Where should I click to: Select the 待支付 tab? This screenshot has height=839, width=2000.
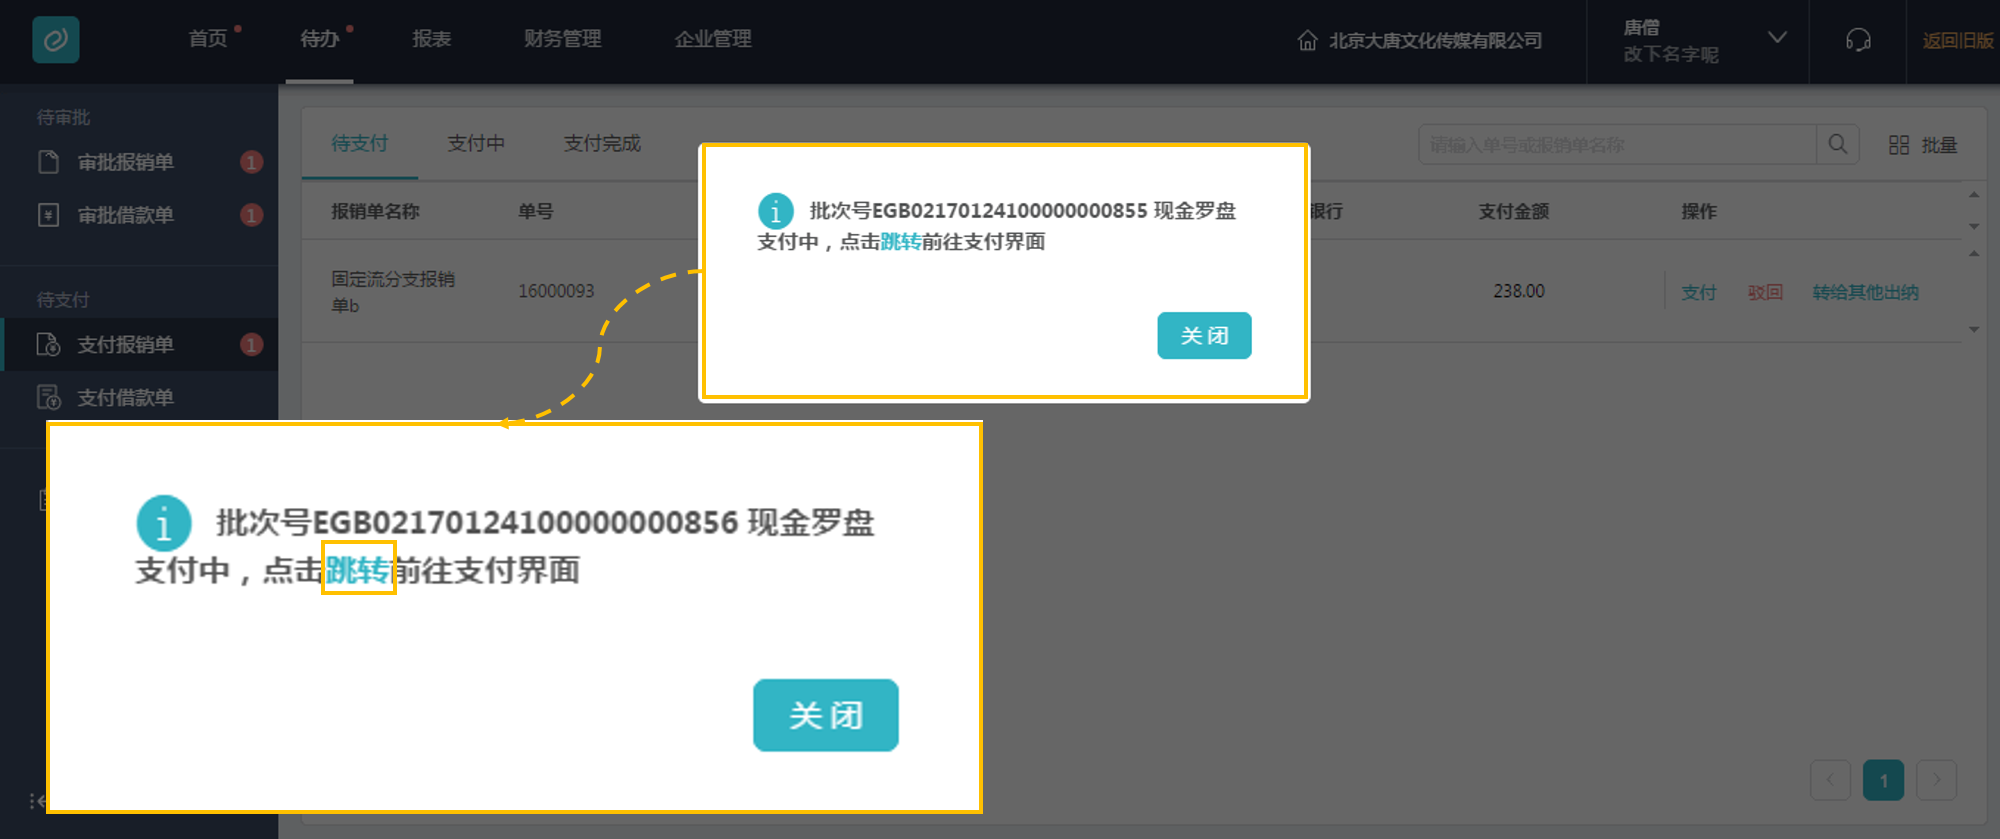point(360,144)
